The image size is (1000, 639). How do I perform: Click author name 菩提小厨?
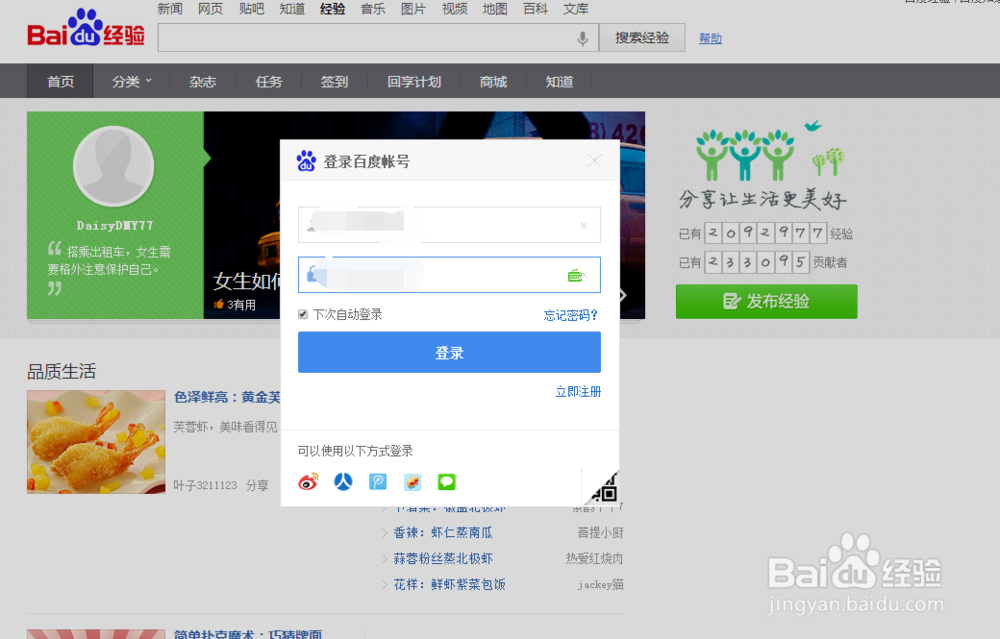(600, 532)
